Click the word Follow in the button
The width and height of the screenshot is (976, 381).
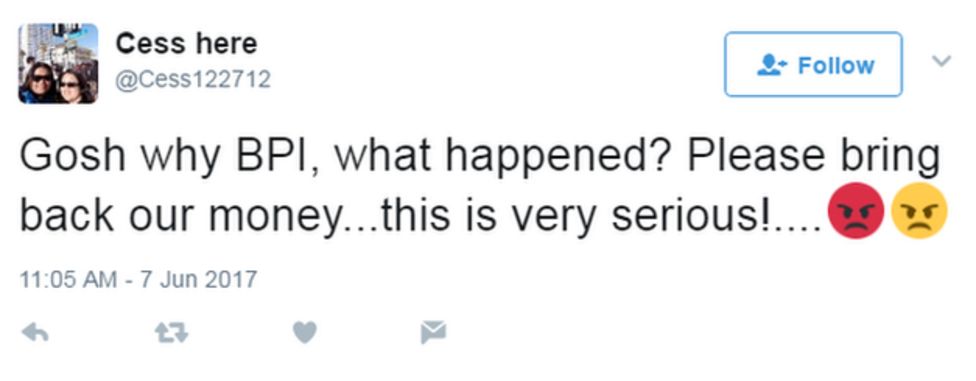(x=836, y=65)
